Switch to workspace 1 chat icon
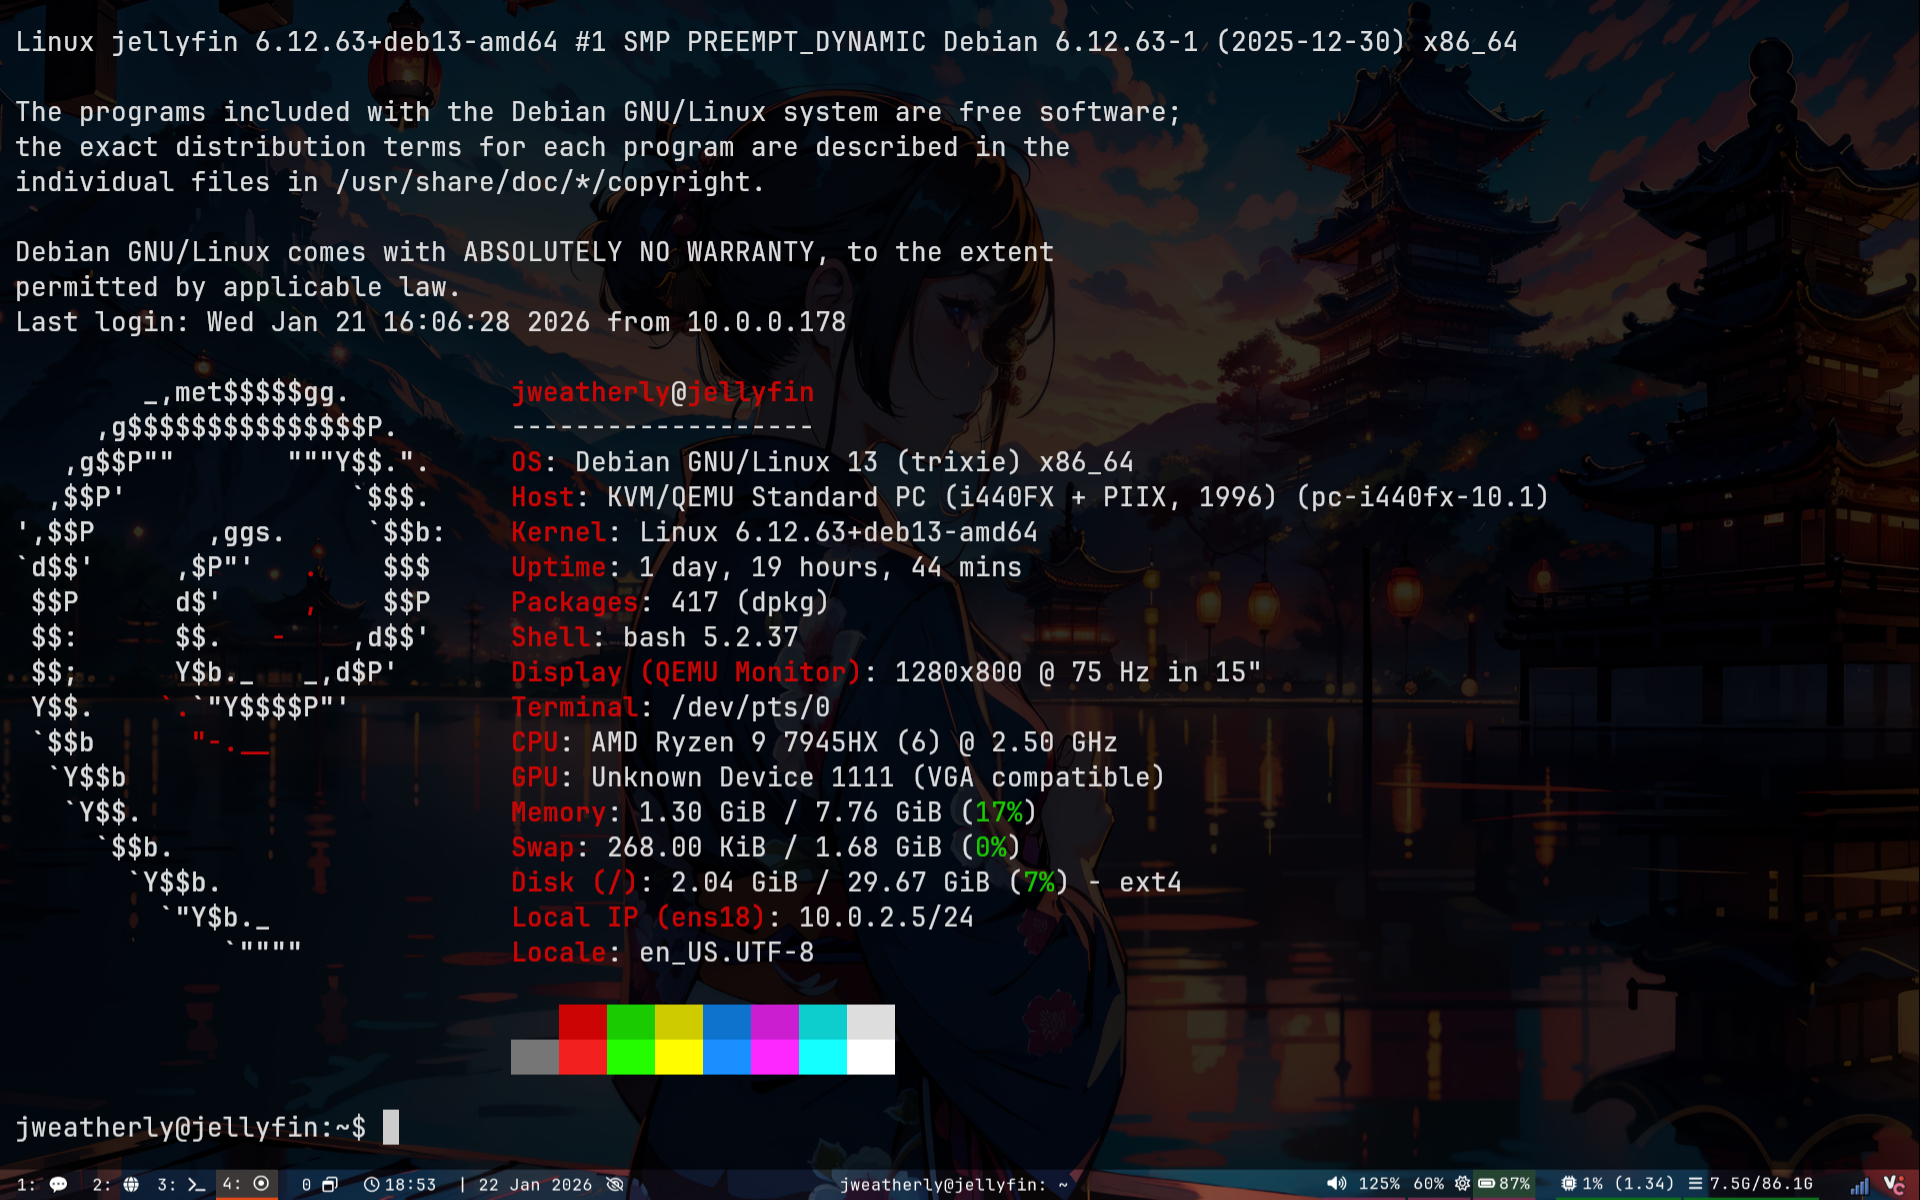The height and width of the screenshot is (1200, 1920). coord(58,1184)
